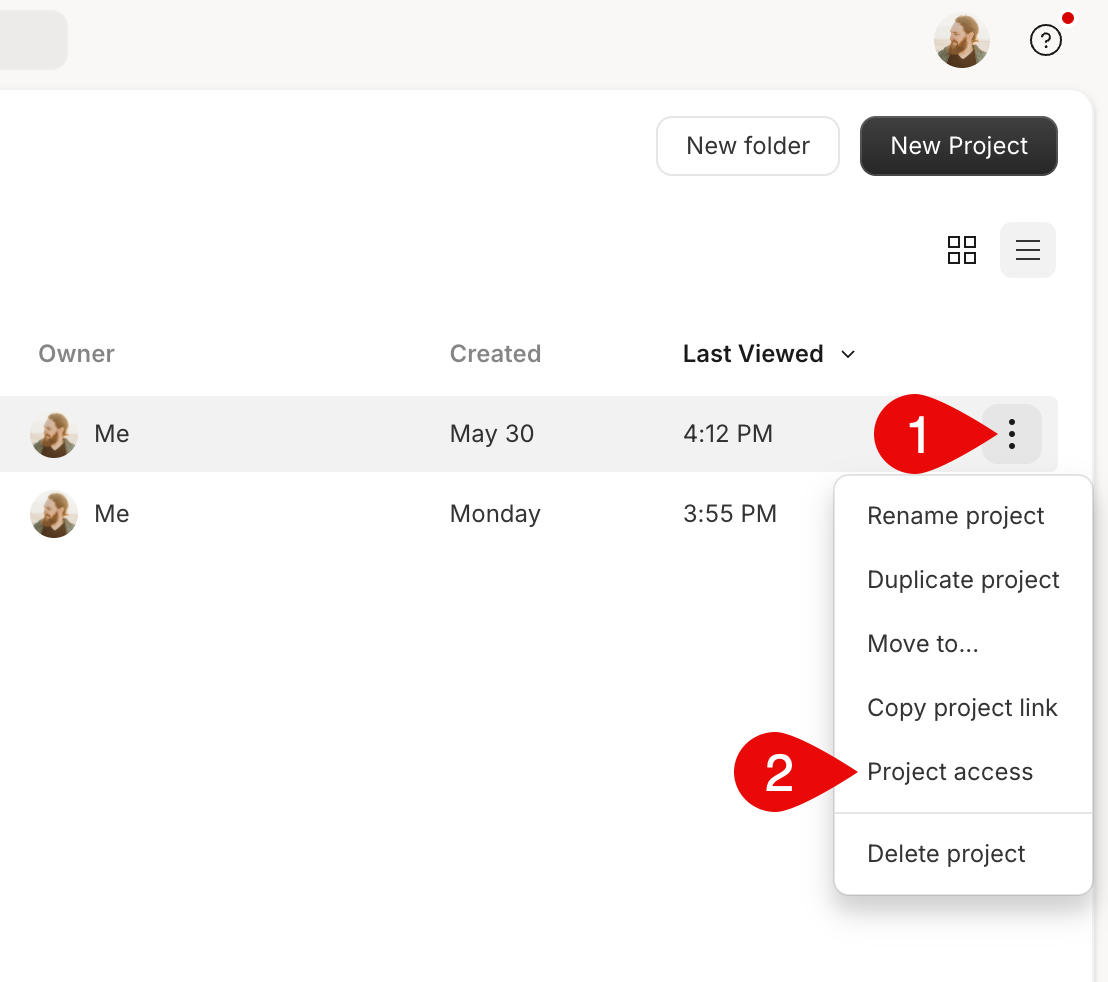Open the help question mark icon

(x=1045, y=41)
